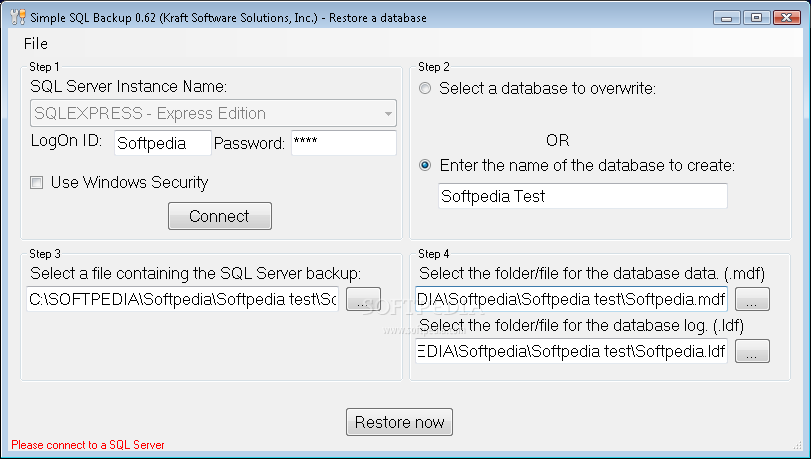This screenshot has width=811, height=459.
Task: Maximize the Simple SQL Backup window
Action: click(x=756, y=18)
